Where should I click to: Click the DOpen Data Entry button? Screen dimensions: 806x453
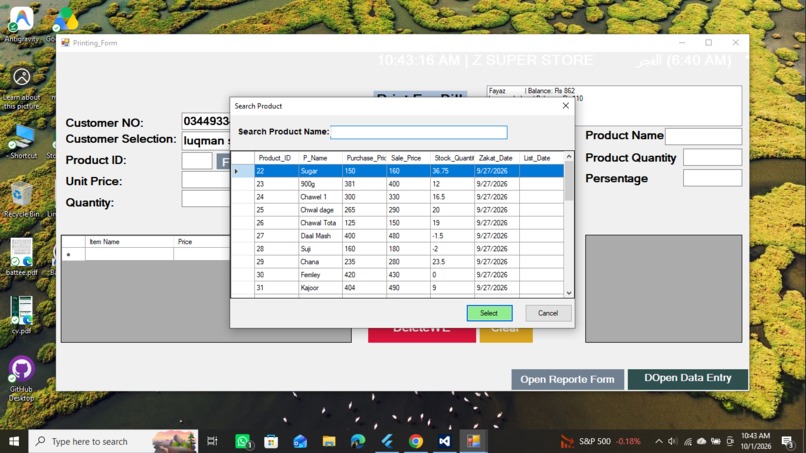(x=688, y=378)
